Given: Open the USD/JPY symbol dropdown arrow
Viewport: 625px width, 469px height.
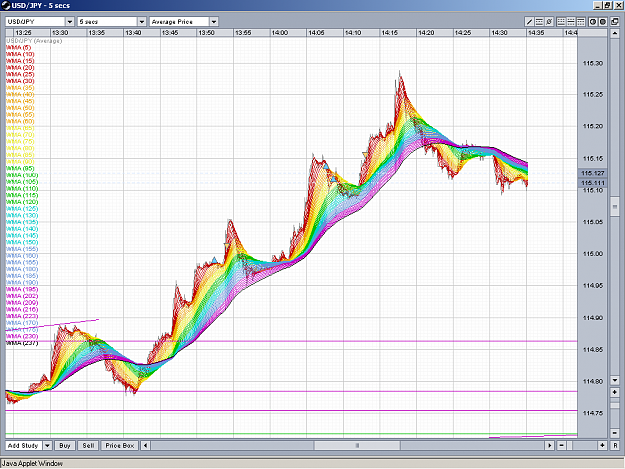Looking at the screenshot, I should tap(70, 22).
